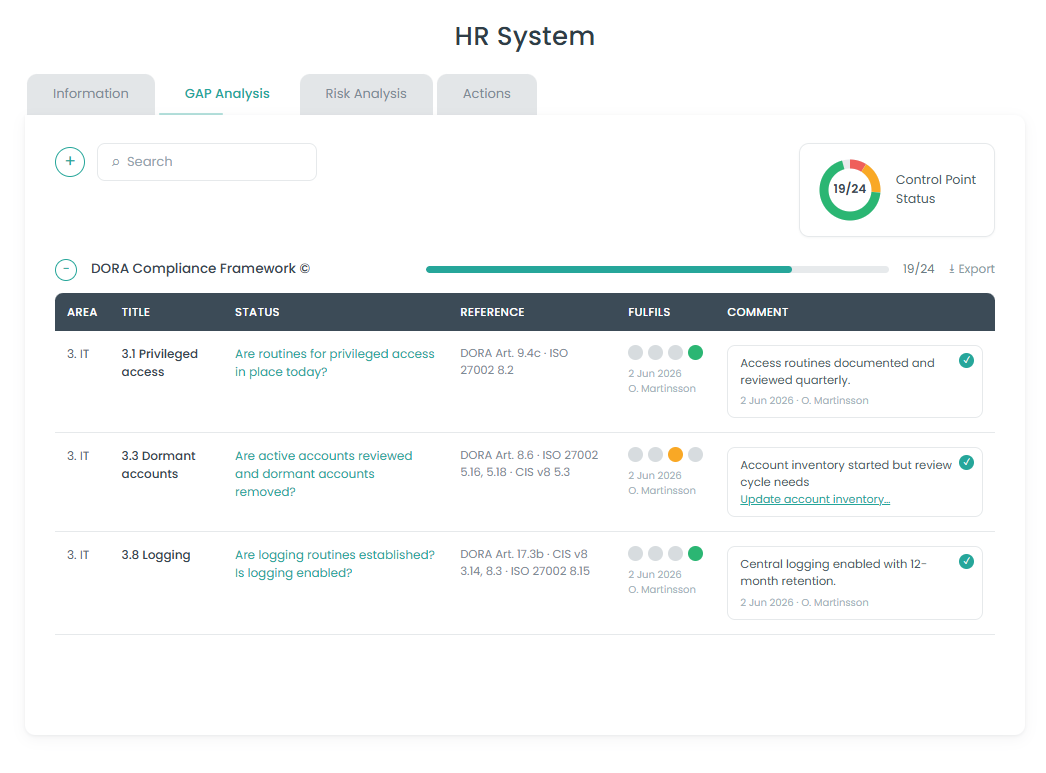The width and height of the screenshot is (1046, 773).
Task: Collapse the DORA Compliance Framework section
Action: (x=66, y=269)
